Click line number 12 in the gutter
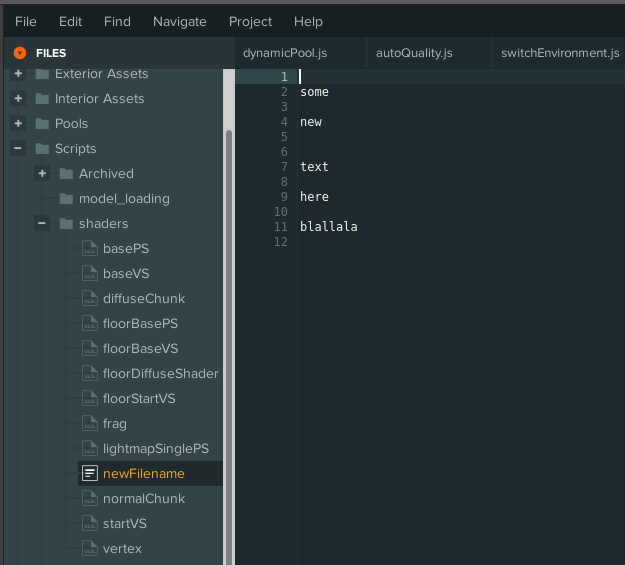Image resolution: width=625 pixels, height=565 pixels. point(281,242)
